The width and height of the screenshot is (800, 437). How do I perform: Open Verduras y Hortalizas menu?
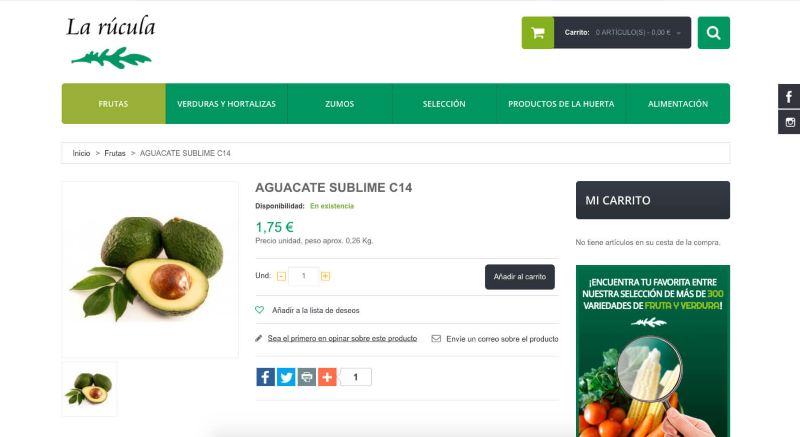(227, 104)
